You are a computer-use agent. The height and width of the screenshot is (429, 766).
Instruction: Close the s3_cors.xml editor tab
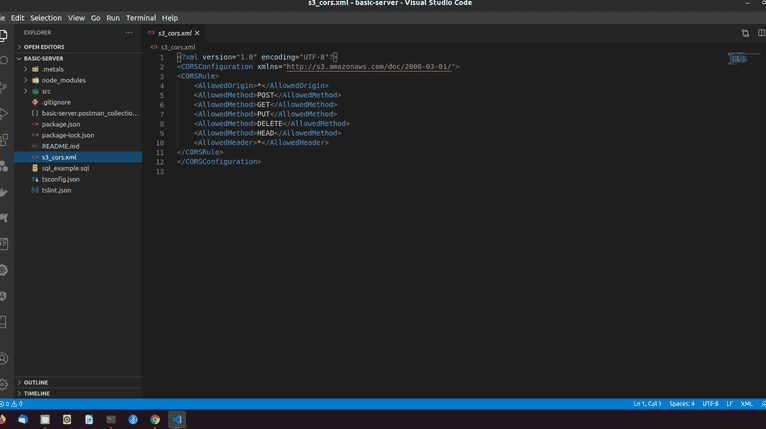click(197, 33)
